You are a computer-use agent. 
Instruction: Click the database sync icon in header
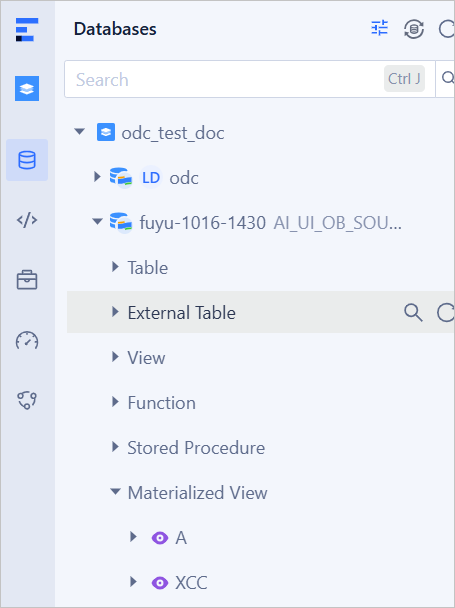pyautogui.click(x=414, y=29)
